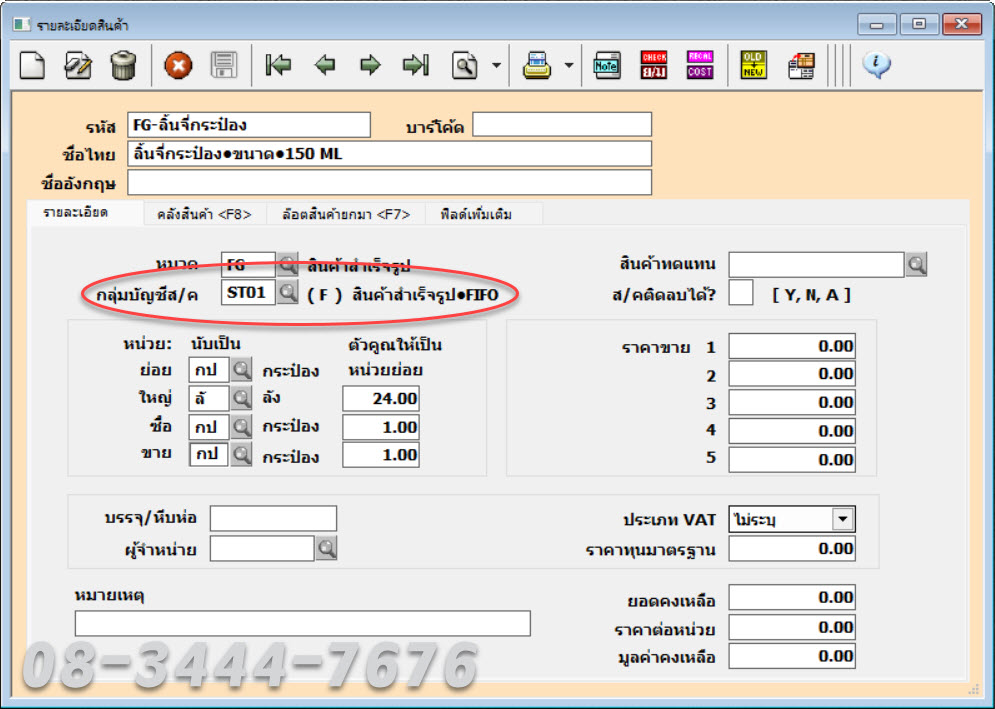This screenshot has height=709, width=995.
Task: Click the สินค้าทดแทน input field
Action: (x=816, y=264)
